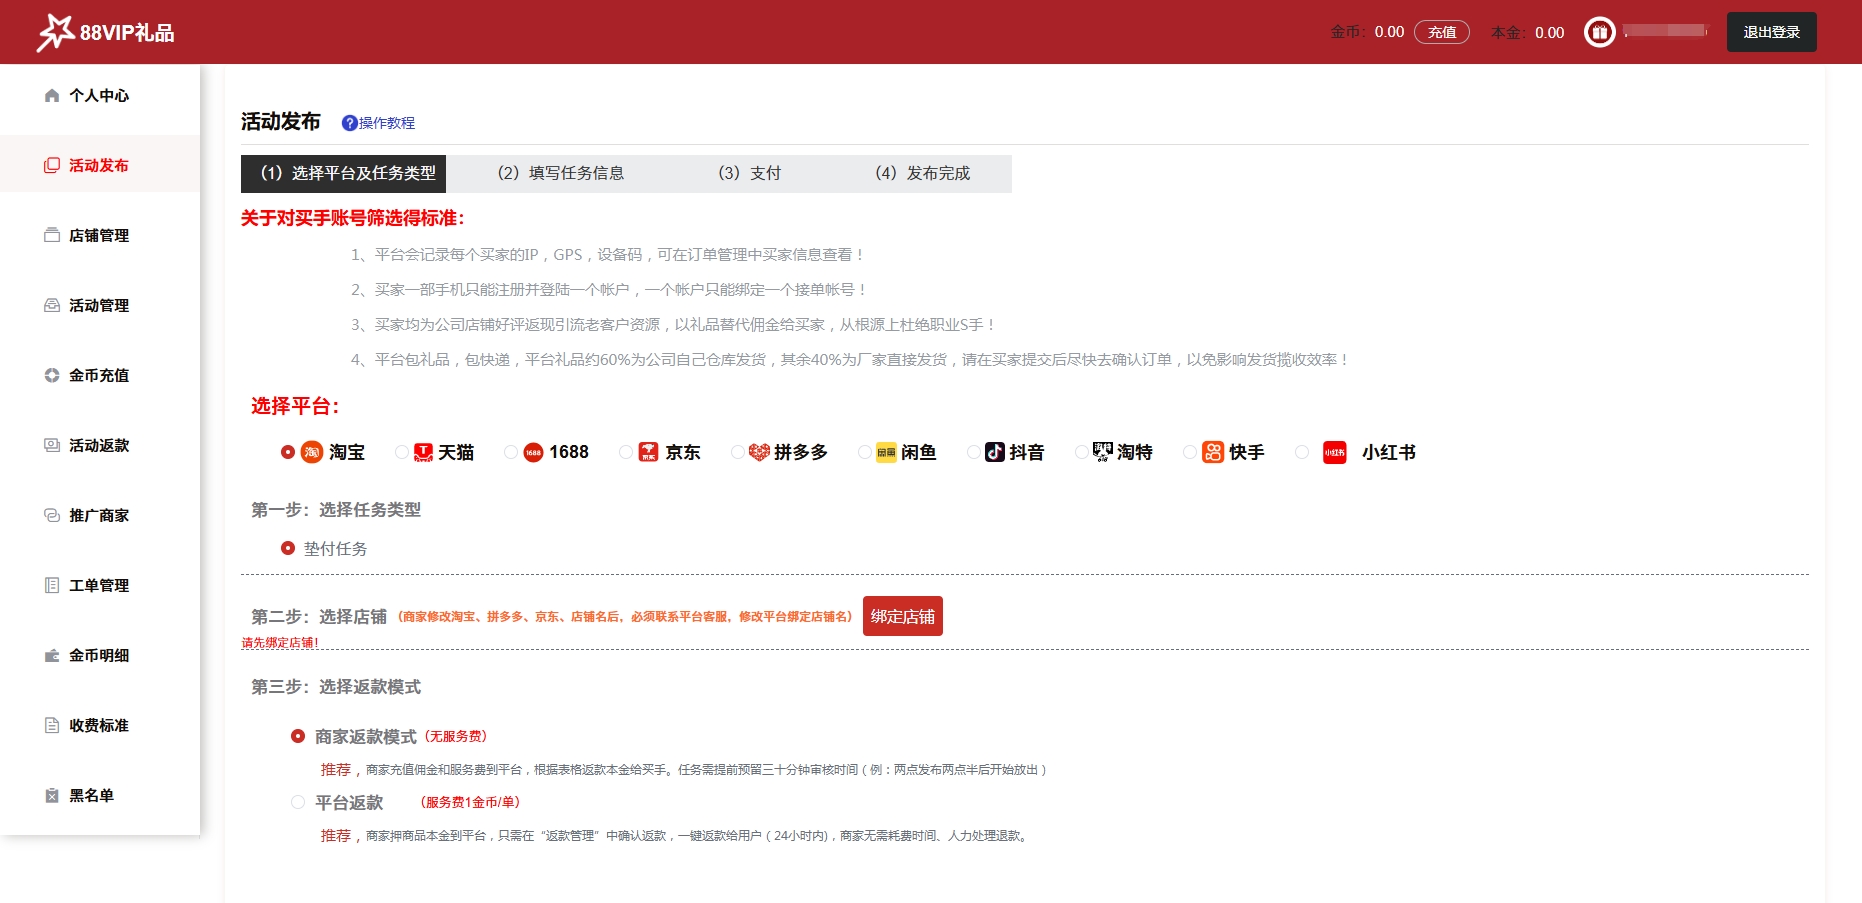The width and height of the screenshot is (1862, 903).
Task: Click the 绑定店铺 button
Action: tap(902, 616)
